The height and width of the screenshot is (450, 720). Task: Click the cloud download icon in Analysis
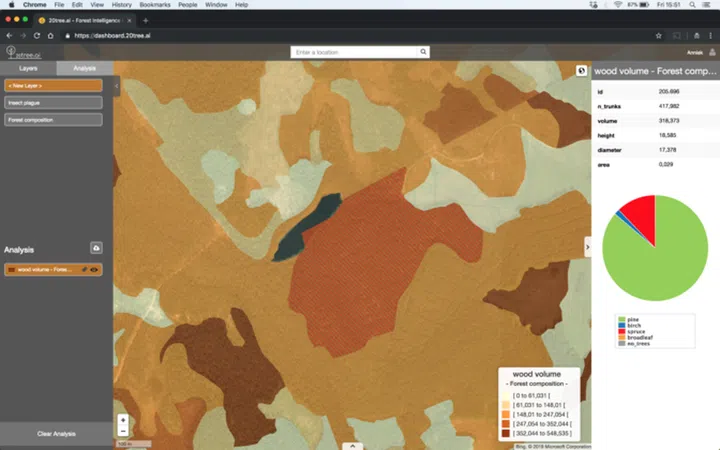click(x=96, y=247)
